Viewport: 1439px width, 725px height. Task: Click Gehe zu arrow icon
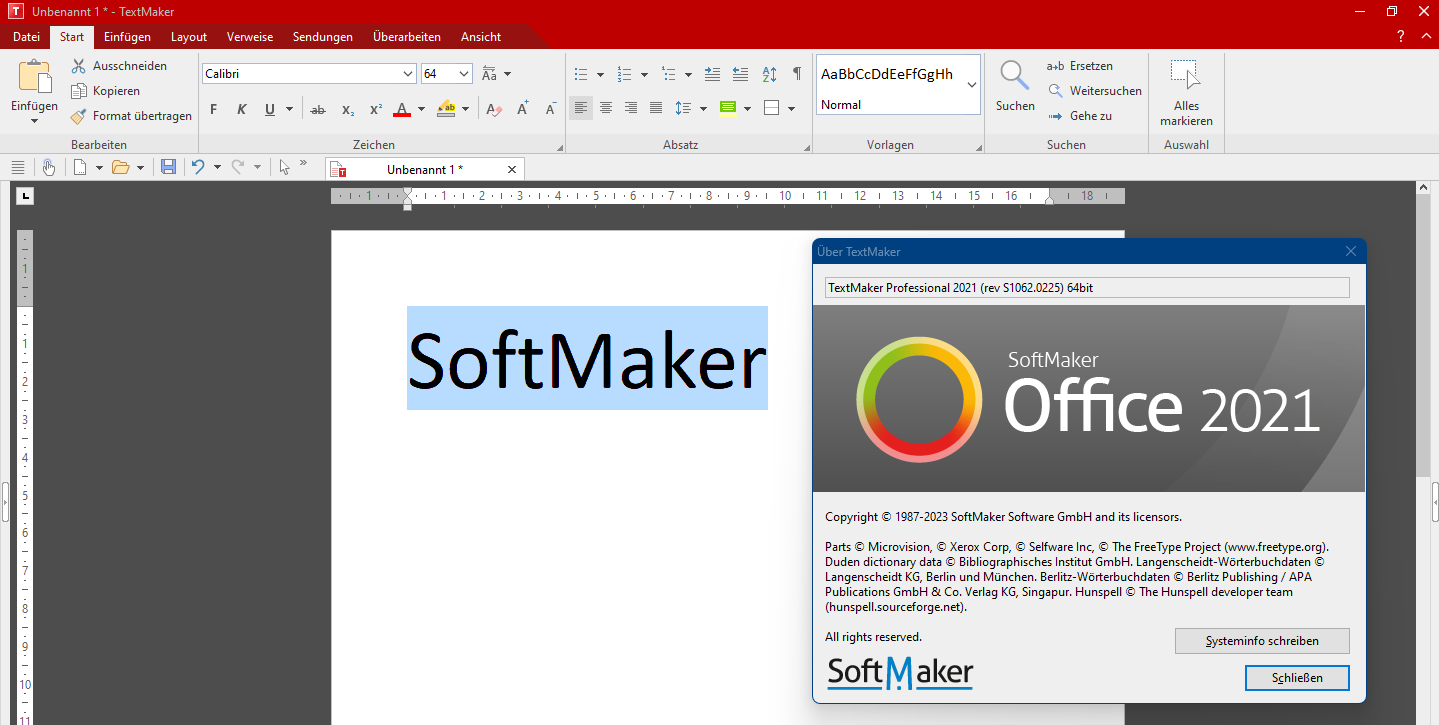(x=1055, y=116)
